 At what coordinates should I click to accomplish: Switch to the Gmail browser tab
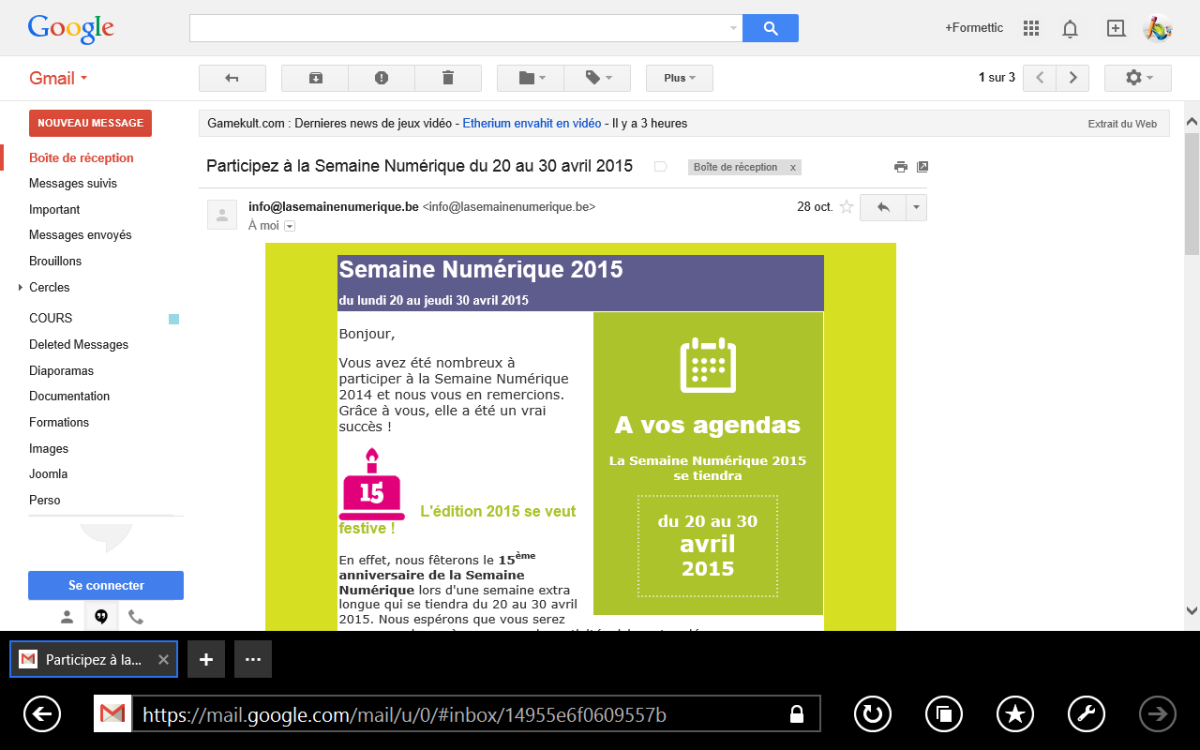click(93, 660)
